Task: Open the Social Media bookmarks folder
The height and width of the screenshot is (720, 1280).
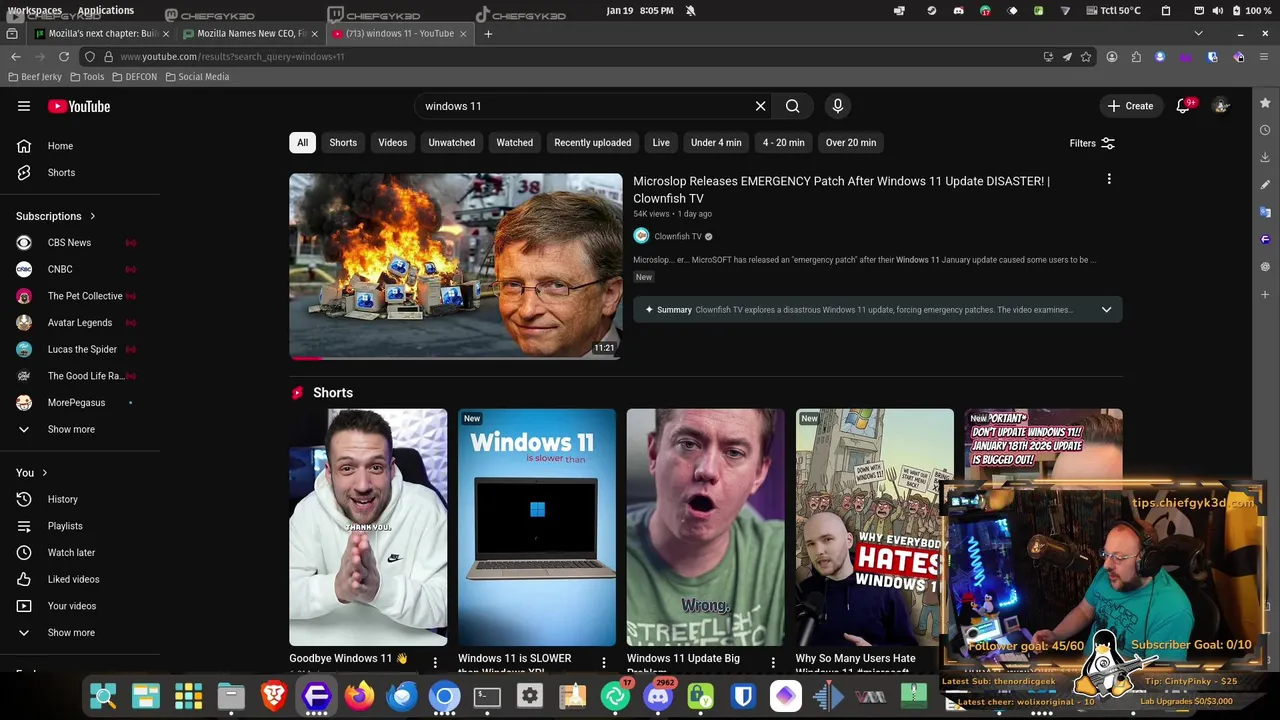Action: (x=197, y=77)
